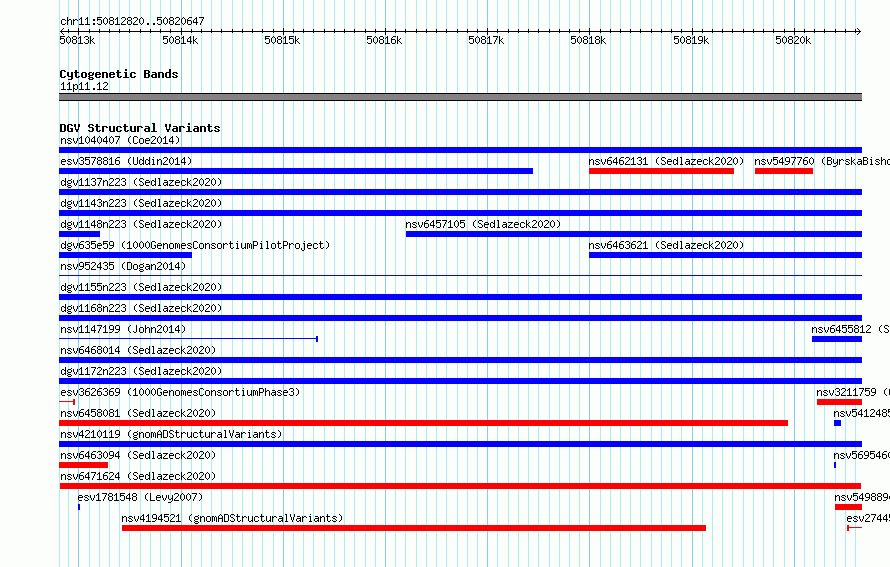
Task: Open dgv635e59 (1000GenomesConsortiumPilotProject) variant
Action: [x=125, y=255]
